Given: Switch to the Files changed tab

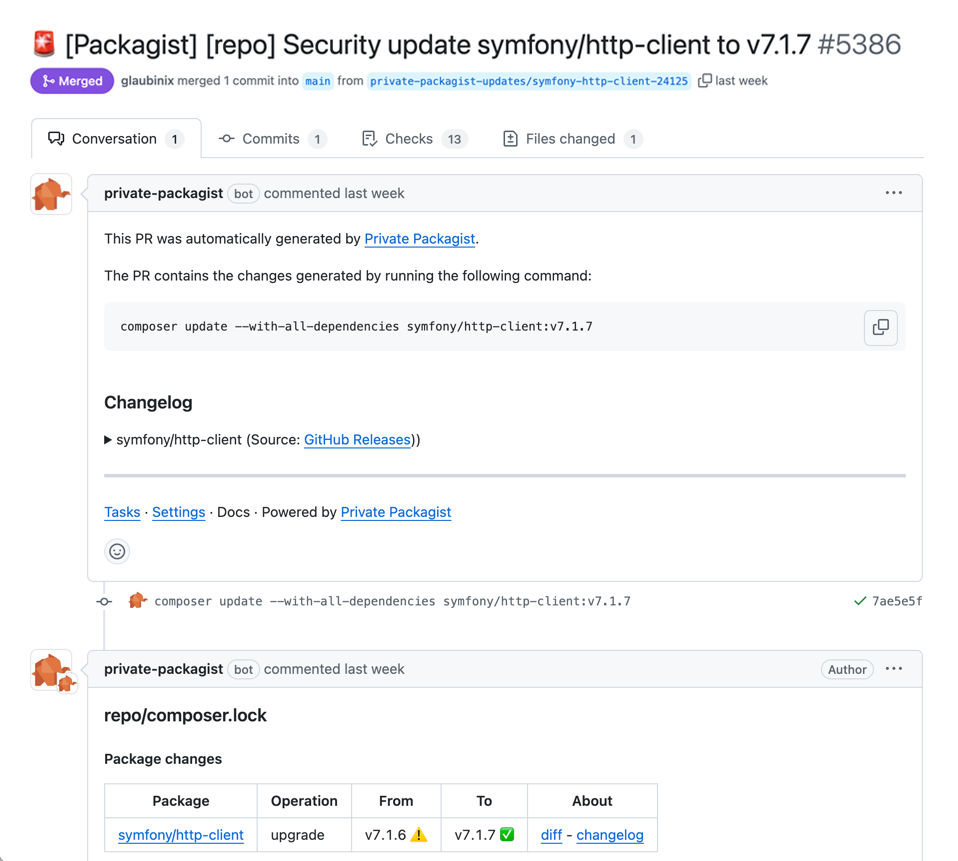Looking at the screenshot, I should coord(571,139).
